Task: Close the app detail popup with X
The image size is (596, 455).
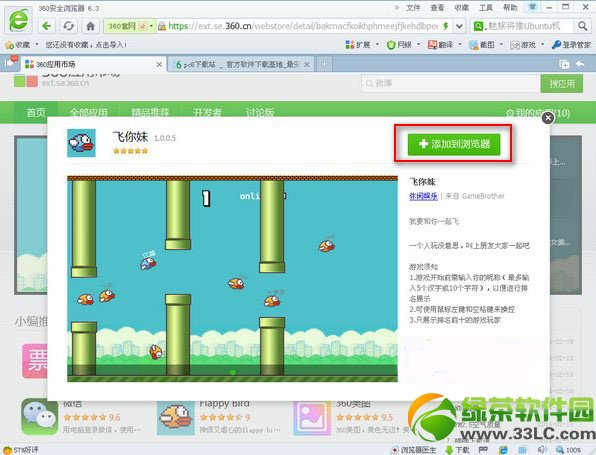Action: [x=548, y=118]
